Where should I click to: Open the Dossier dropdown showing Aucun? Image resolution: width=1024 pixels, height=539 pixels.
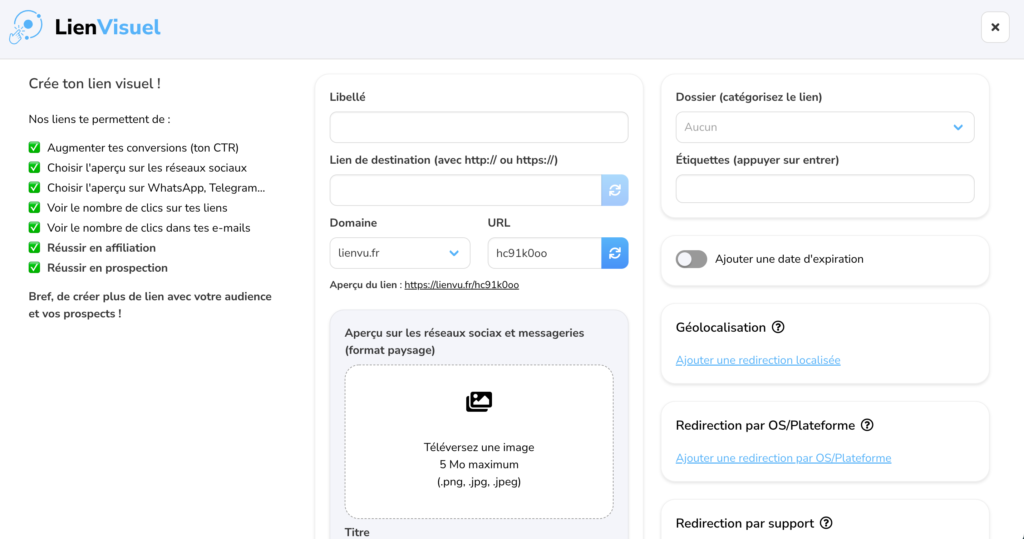825,127
